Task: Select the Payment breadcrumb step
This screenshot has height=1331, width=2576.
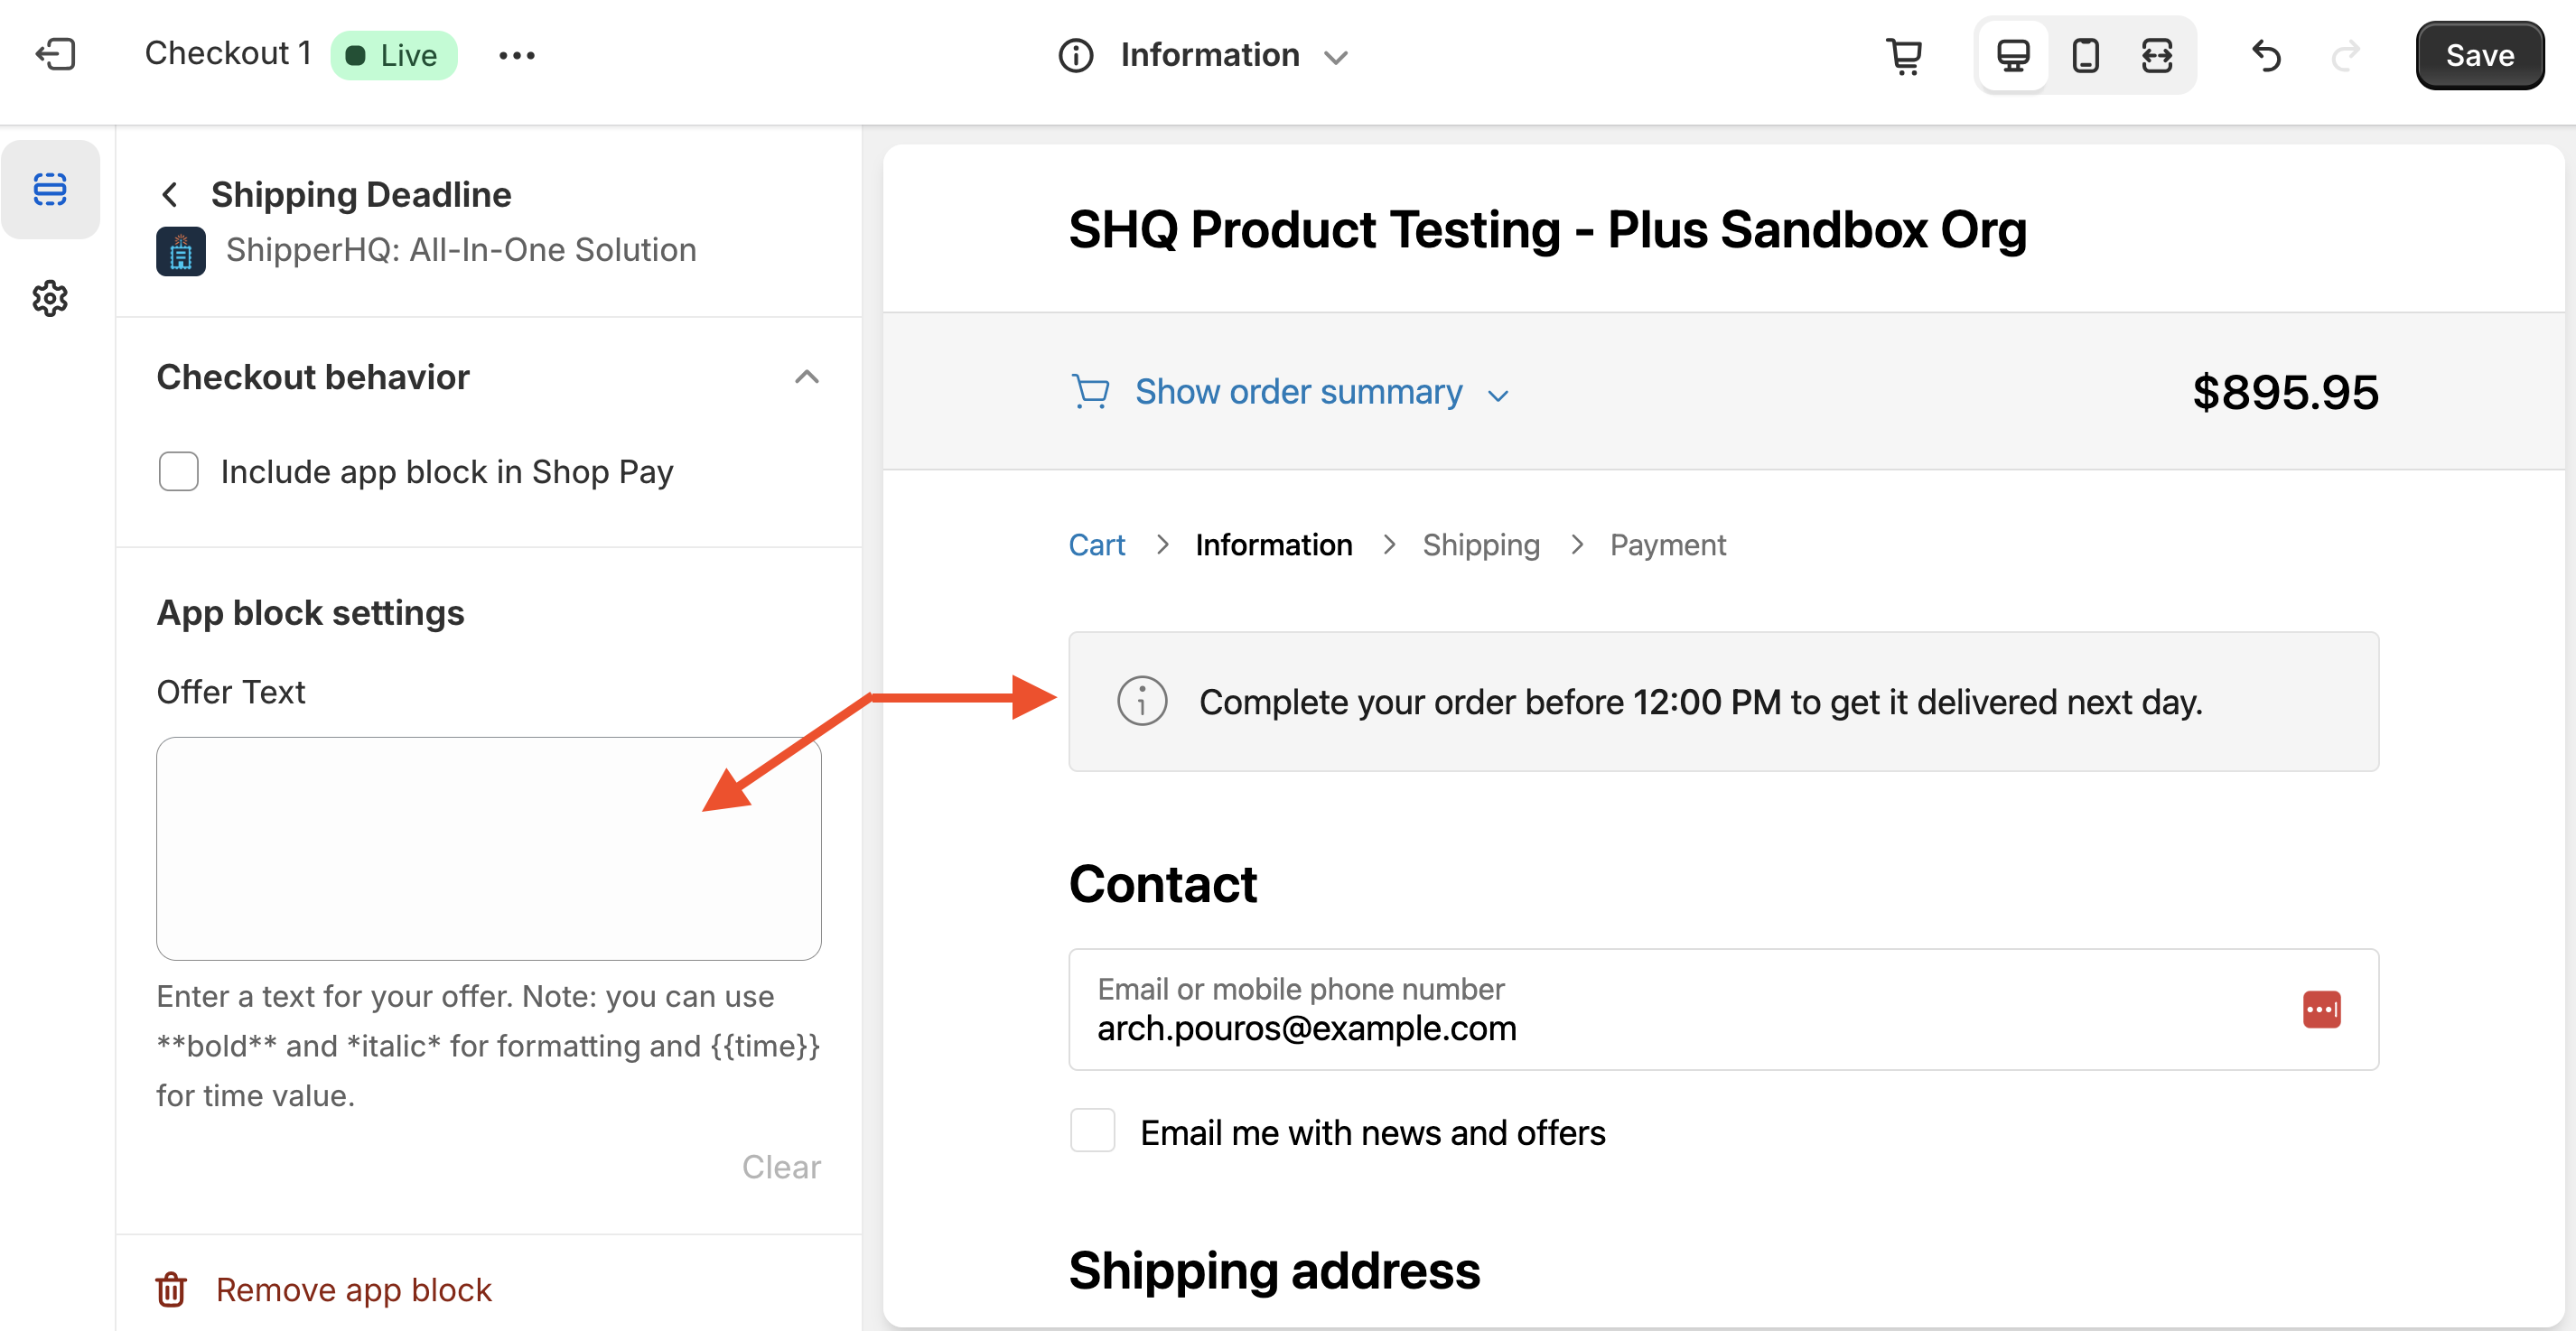Action: [1667, 545]
